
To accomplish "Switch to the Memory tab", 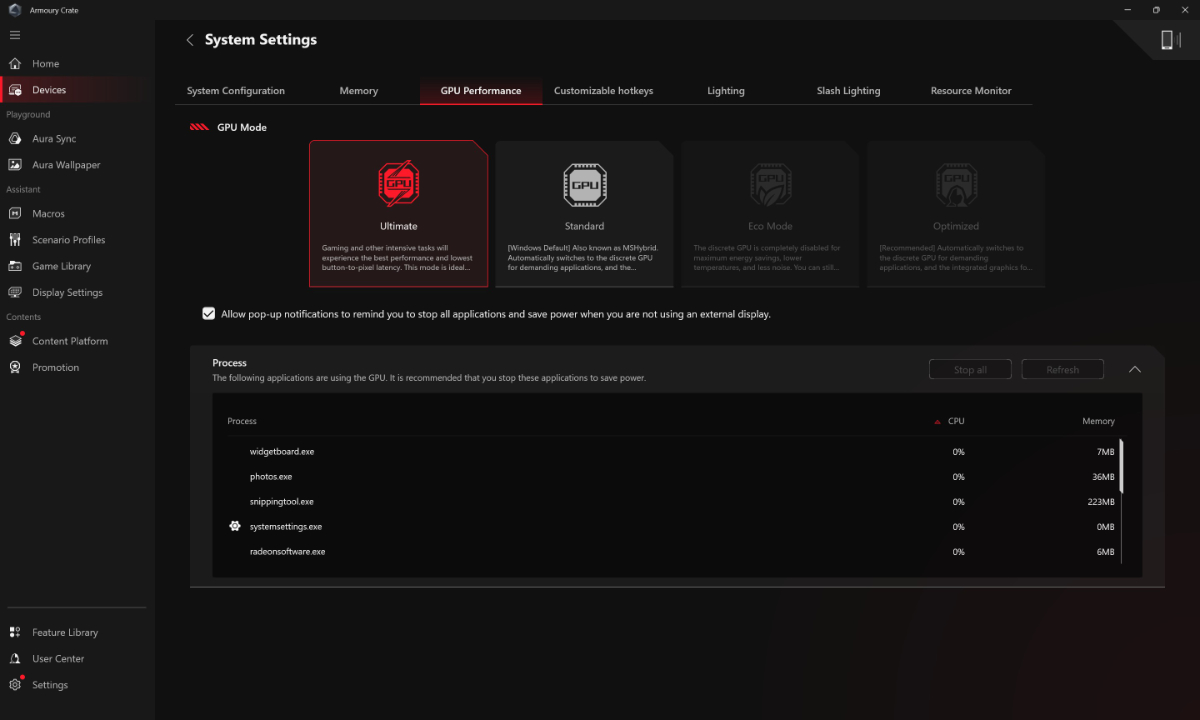I will pyautogui.click(x=358, y=91).
